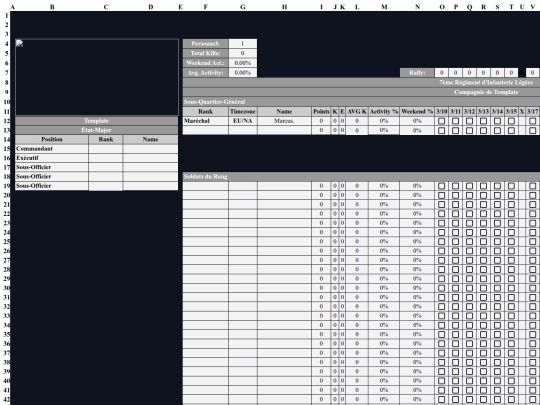
Task: Select the "Marcus." name cell
Action: pos(284,121)
